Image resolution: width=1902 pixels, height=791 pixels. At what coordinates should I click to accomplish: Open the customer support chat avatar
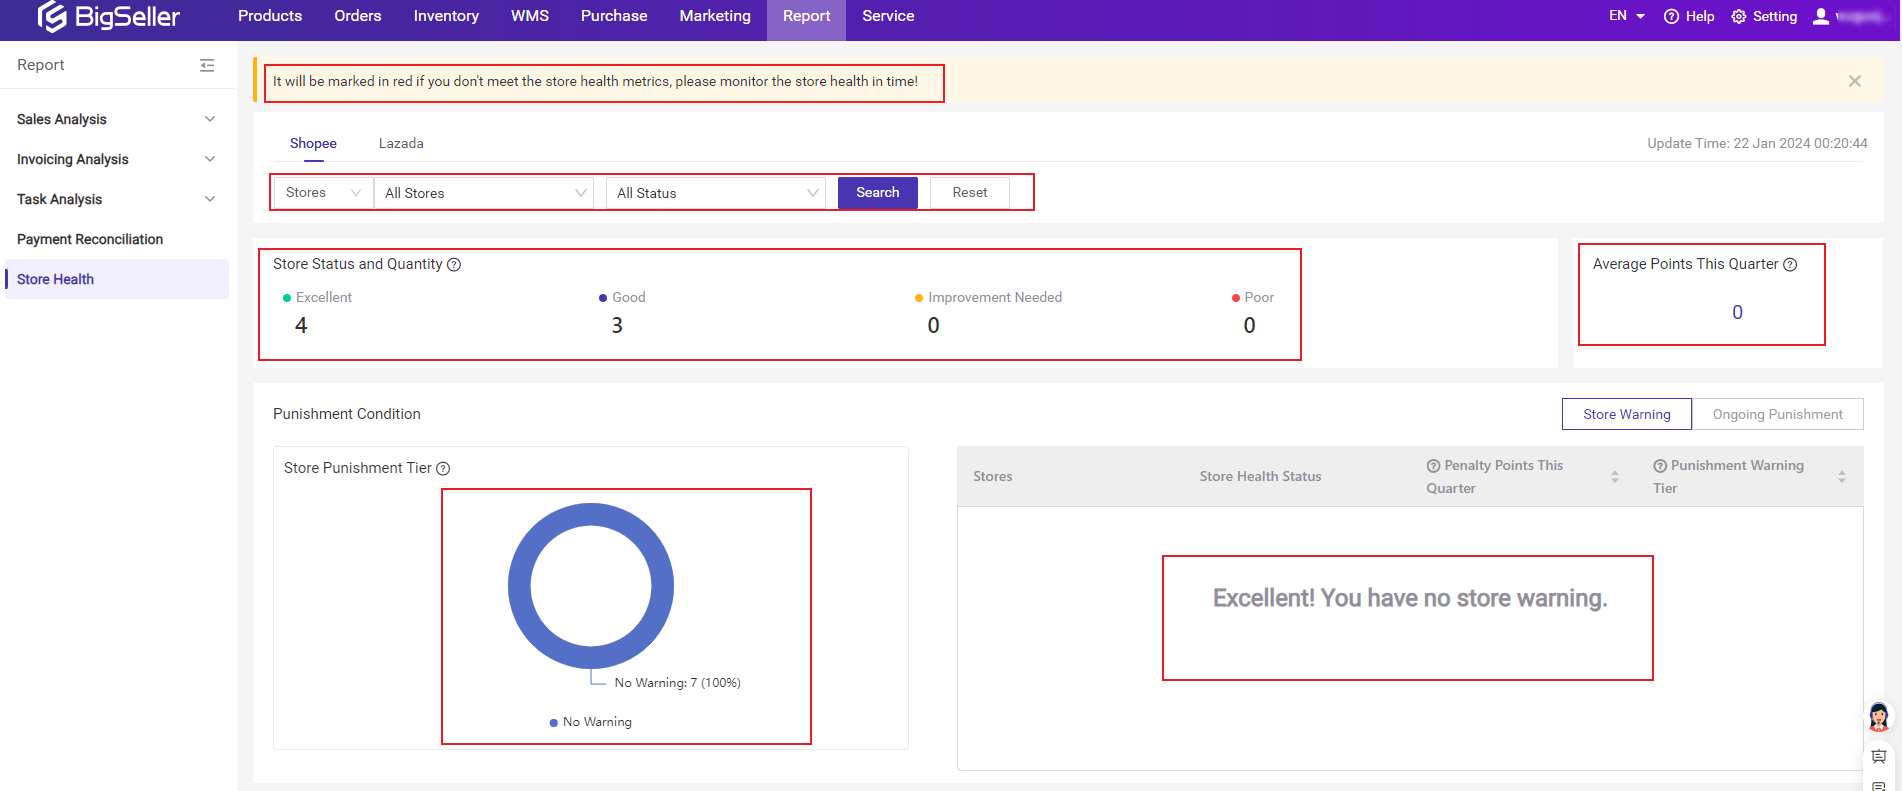click(1878, 716)
